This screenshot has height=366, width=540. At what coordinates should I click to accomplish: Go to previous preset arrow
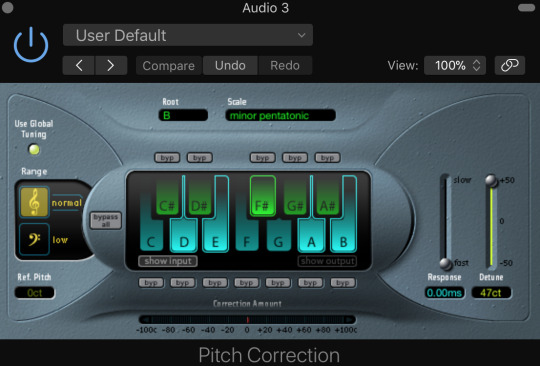click(79, 65)
